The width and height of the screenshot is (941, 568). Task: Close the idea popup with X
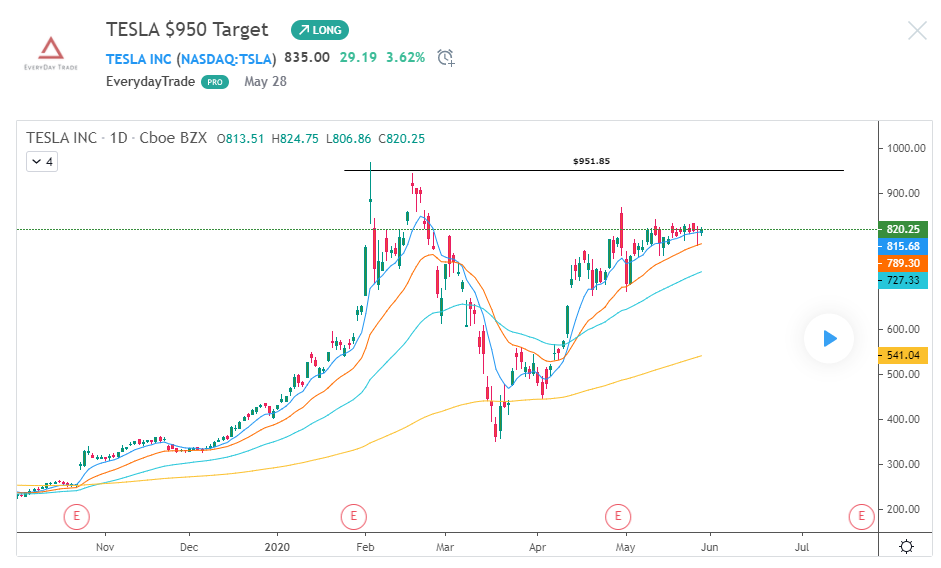click(x=917, y=30)
